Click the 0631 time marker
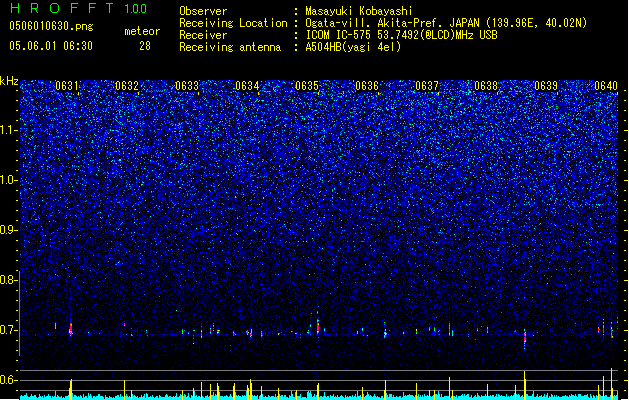This screenshot has width=629, height=400. pyautogui.click(x=67, y=86)
